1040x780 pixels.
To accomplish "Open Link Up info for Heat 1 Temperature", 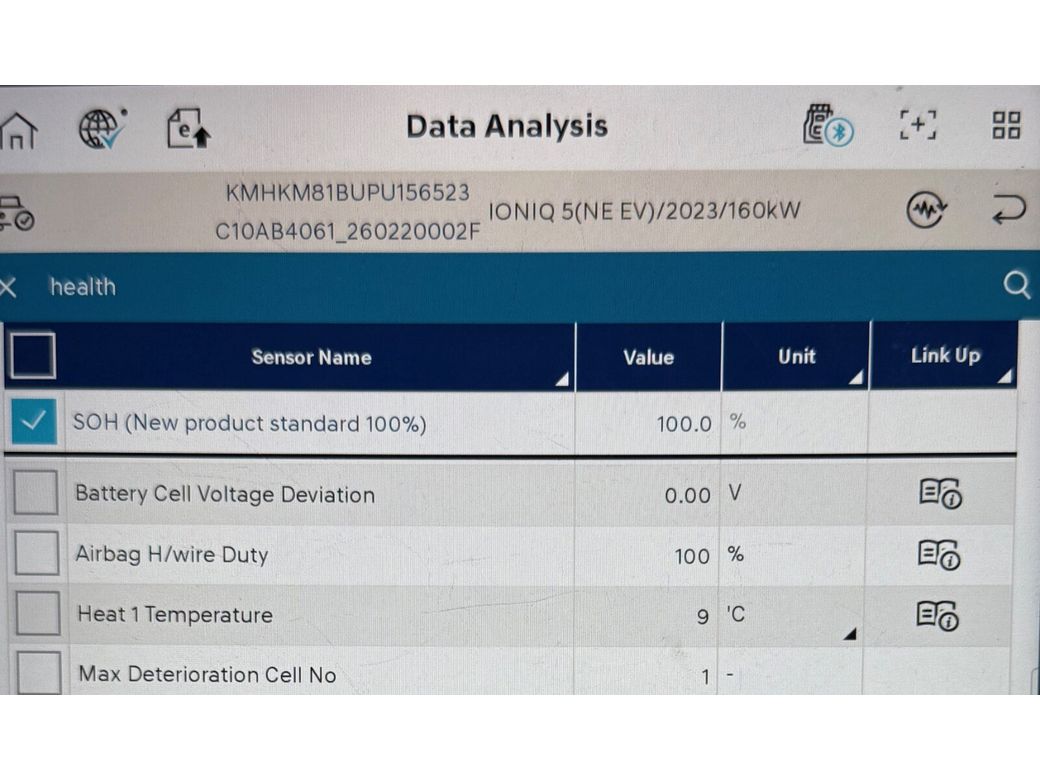I will pyautogui.click(x=939, y=614).
